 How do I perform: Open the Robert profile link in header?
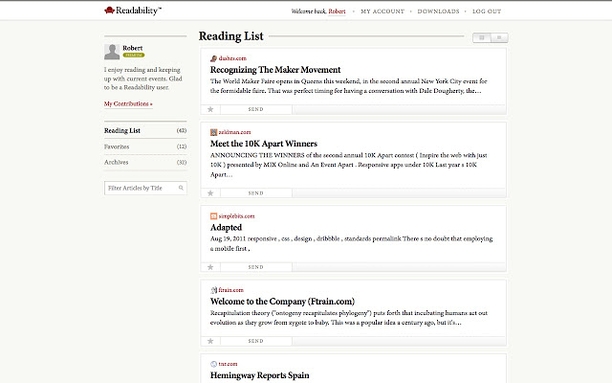tap(337, 11)
